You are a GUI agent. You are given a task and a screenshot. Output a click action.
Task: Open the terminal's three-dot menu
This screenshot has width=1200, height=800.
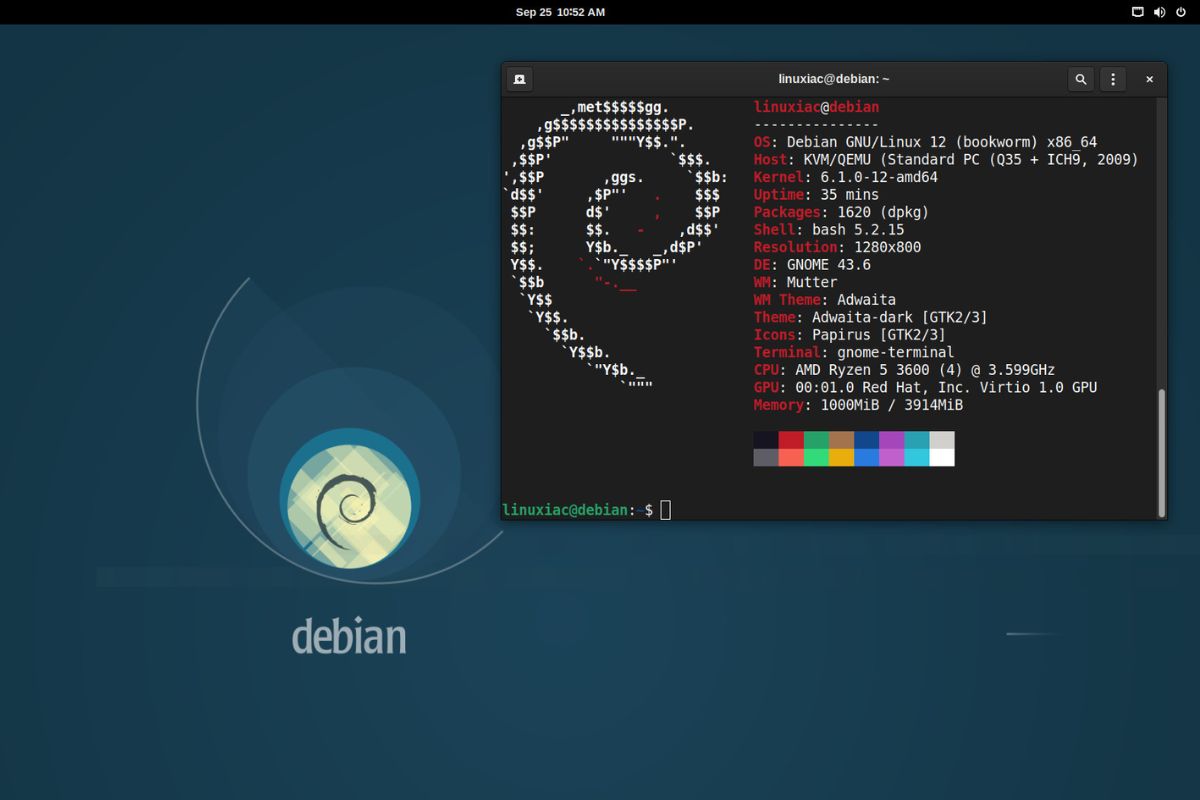[1113, 79]
